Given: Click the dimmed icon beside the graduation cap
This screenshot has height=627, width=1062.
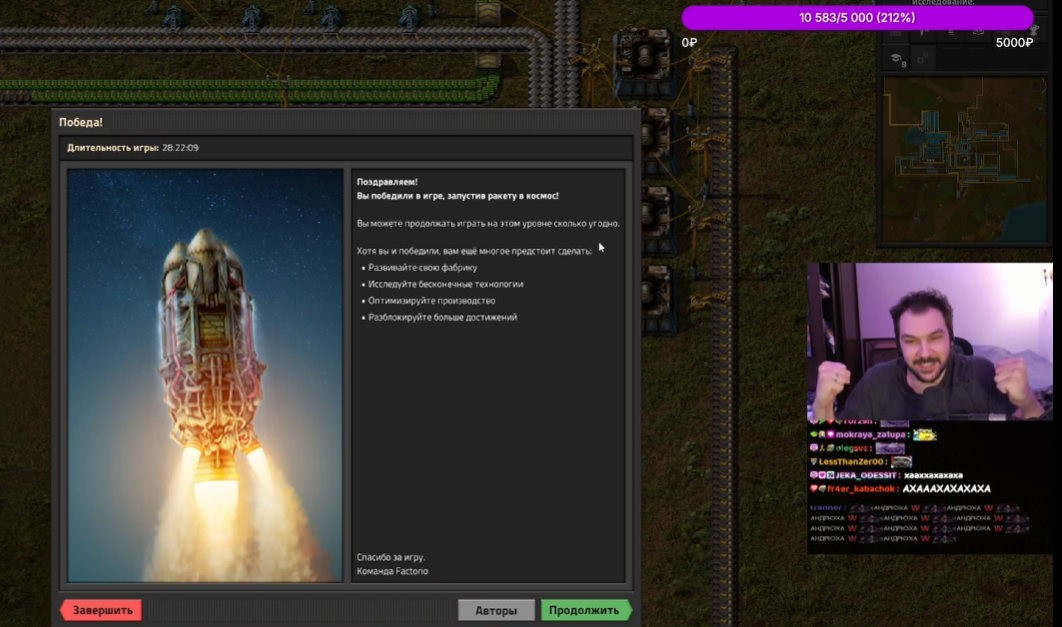Looking at the screenshot, I should [x=922, y=60].
